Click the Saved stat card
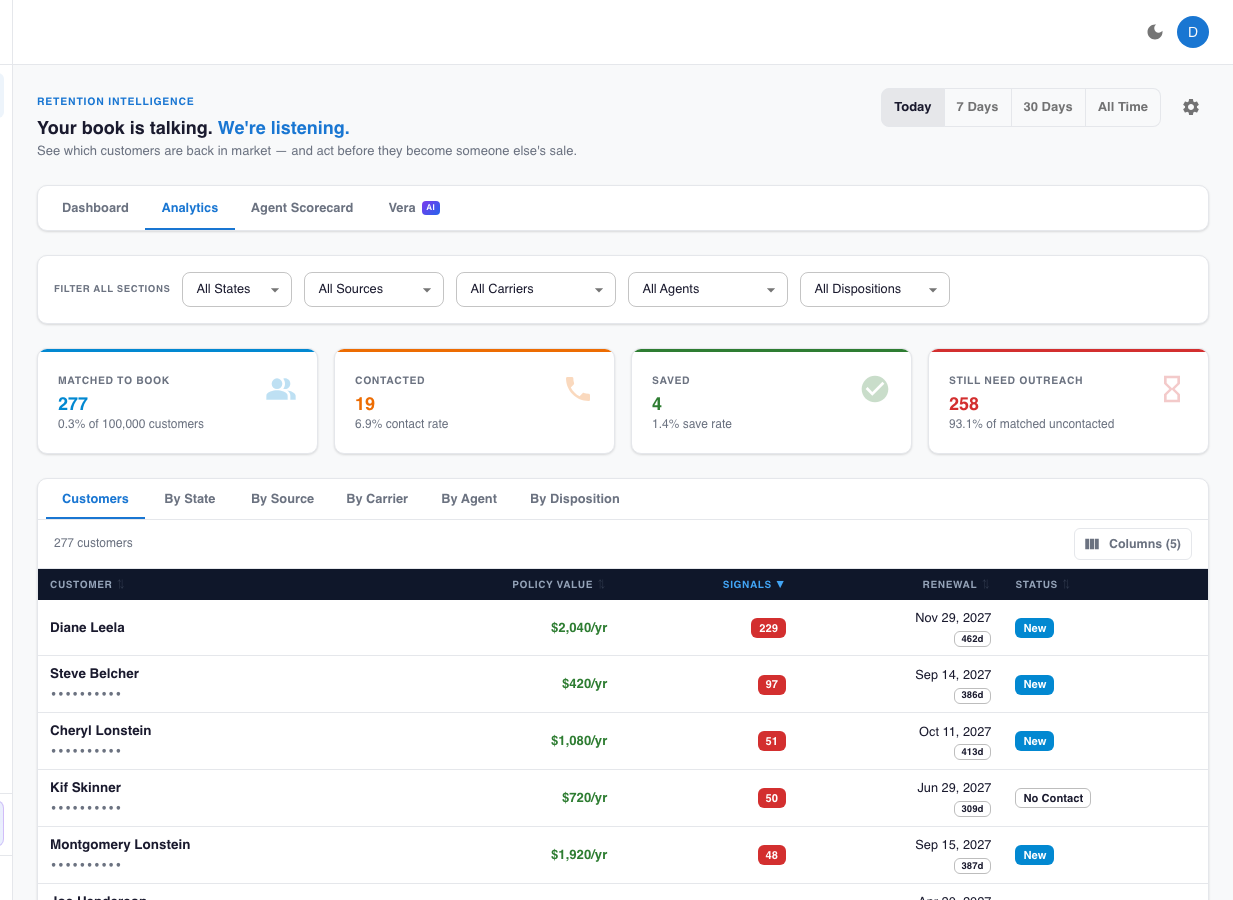This screenshot has width=1233, height=900. coord(771,401)
